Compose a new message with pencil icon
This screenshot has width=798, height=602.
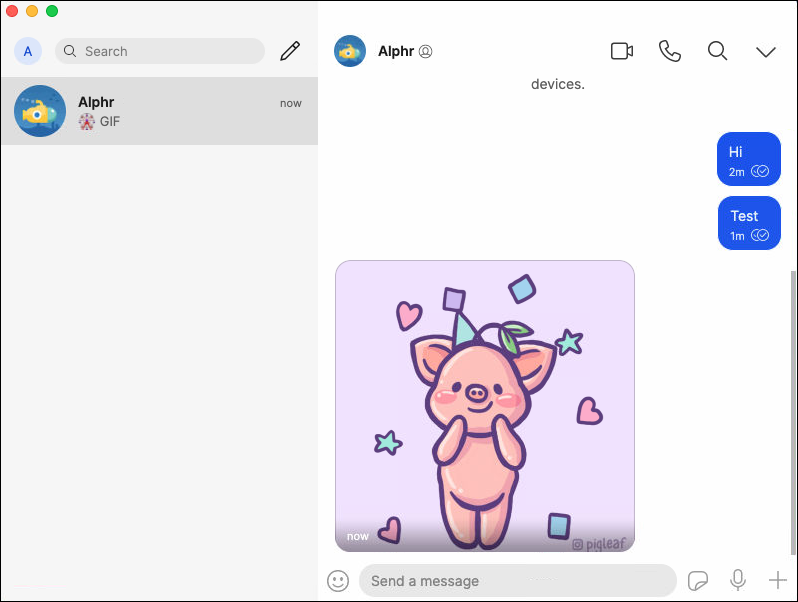[290, 51]
